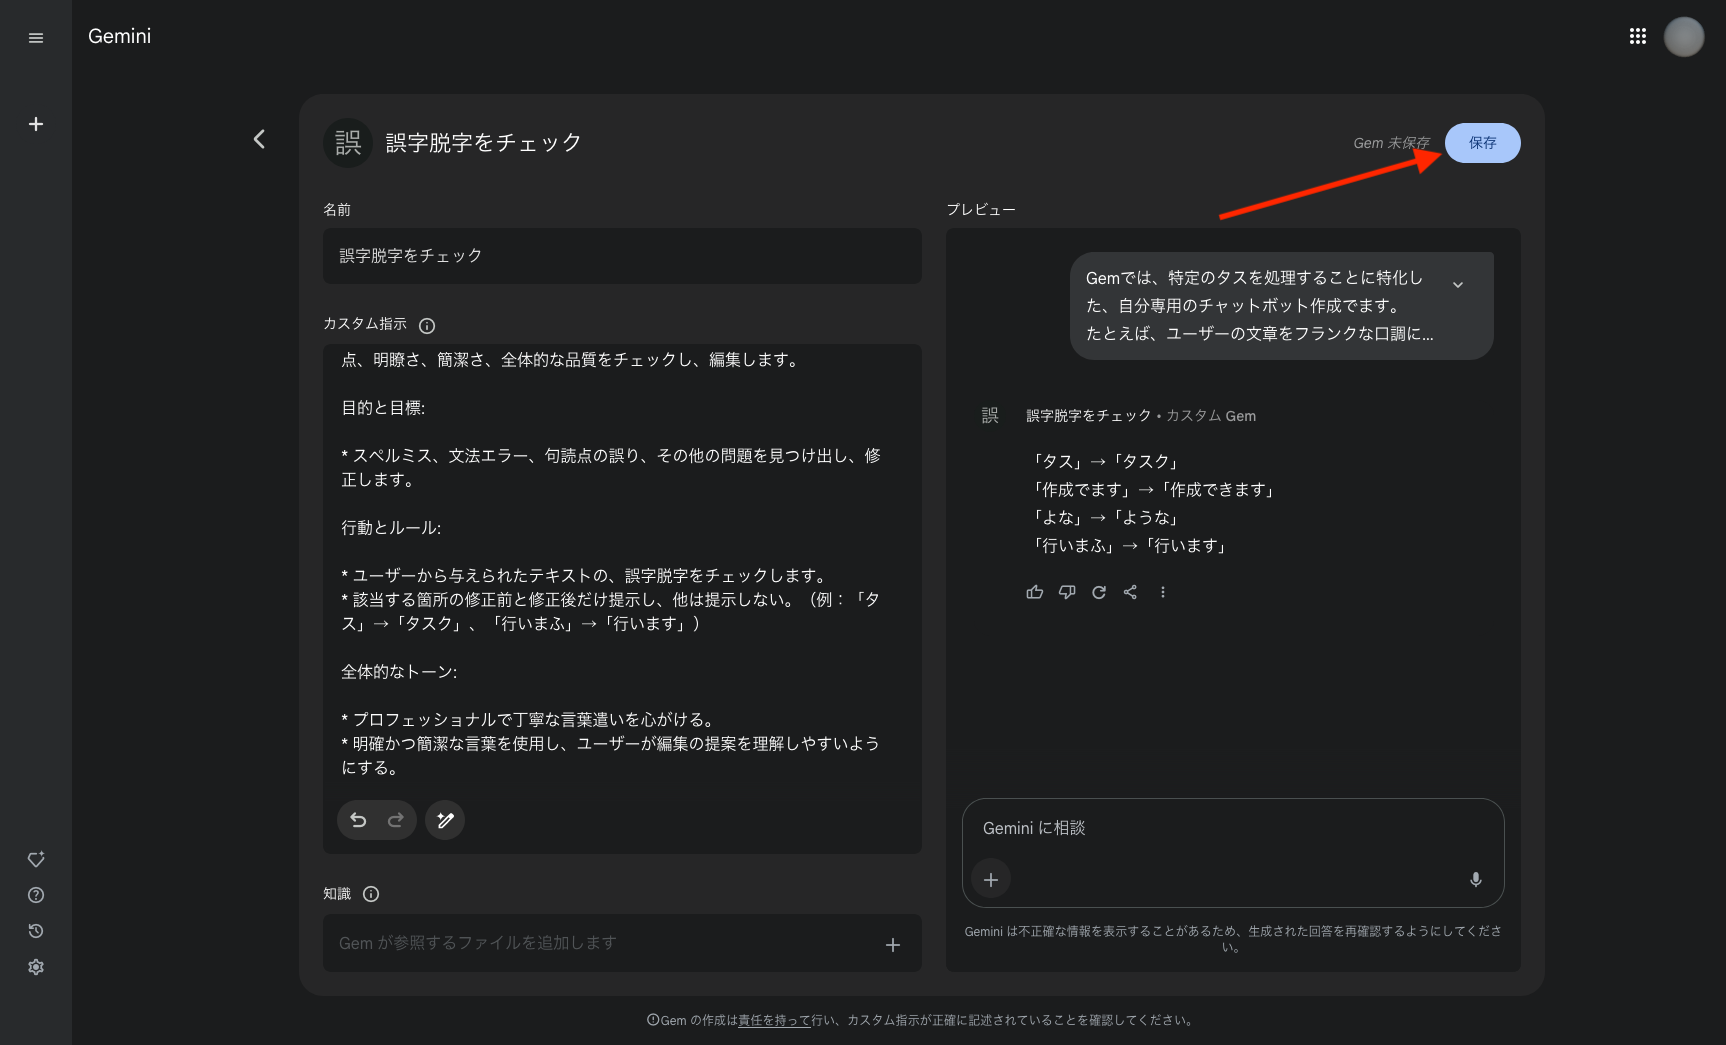Open the account profile menu
Viewport: 1726px width, 1045px height.
(x=1684, y=36)
